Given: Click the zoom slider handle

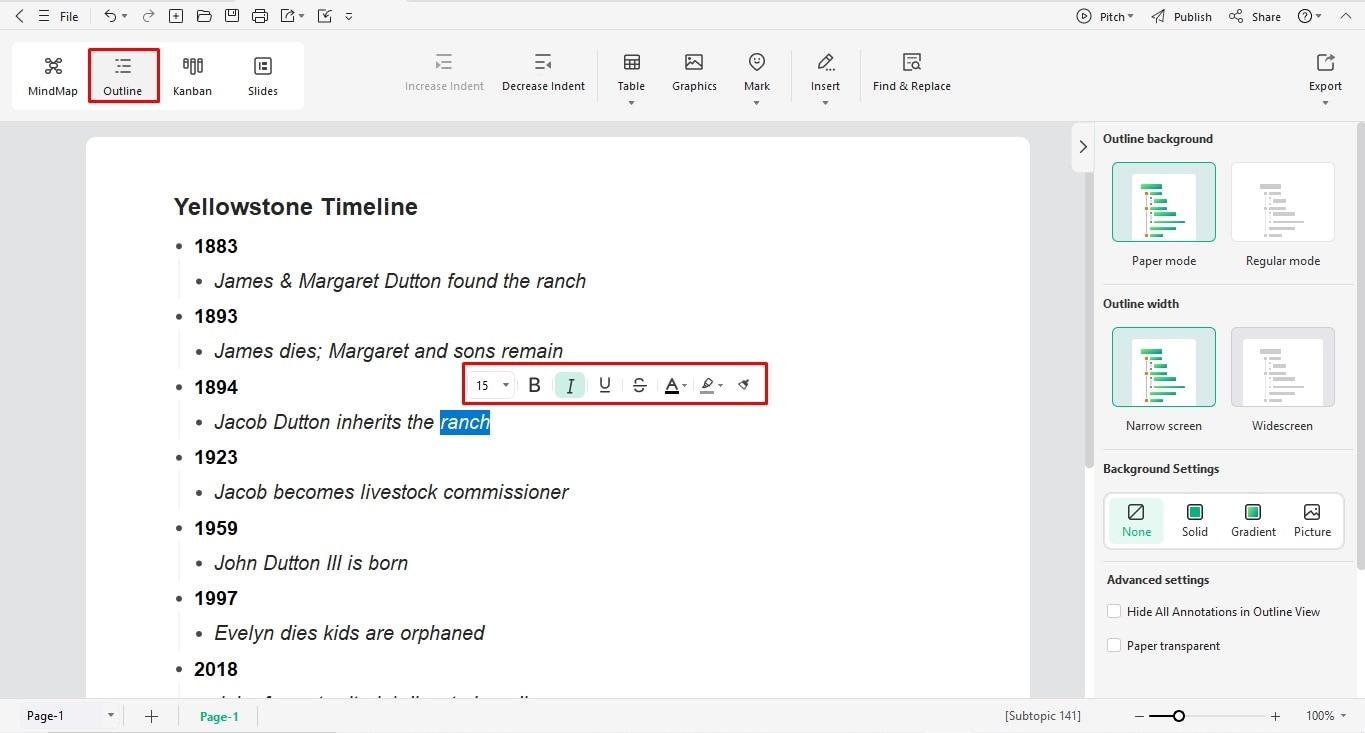Looking at the screenshot, I should 1179,716.
